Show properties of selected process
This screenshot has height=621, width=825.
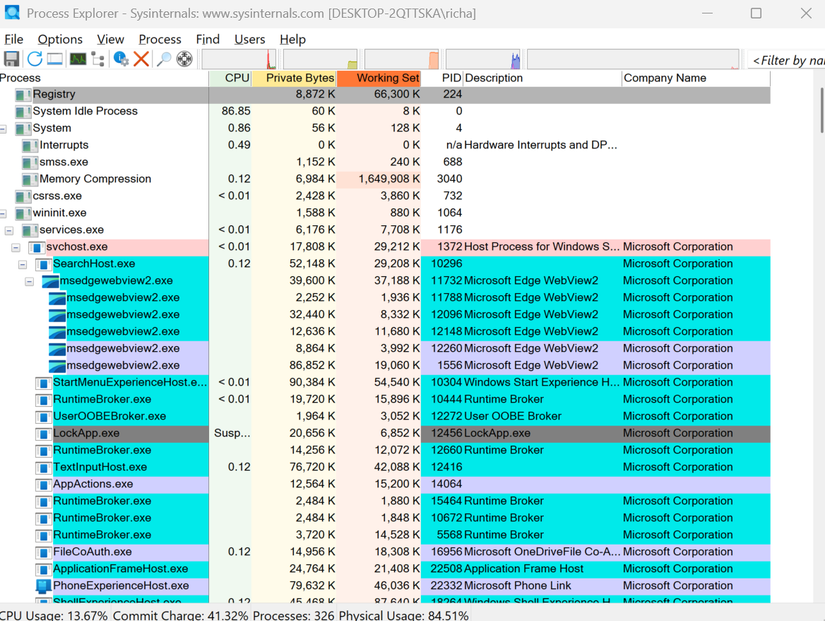122,58
